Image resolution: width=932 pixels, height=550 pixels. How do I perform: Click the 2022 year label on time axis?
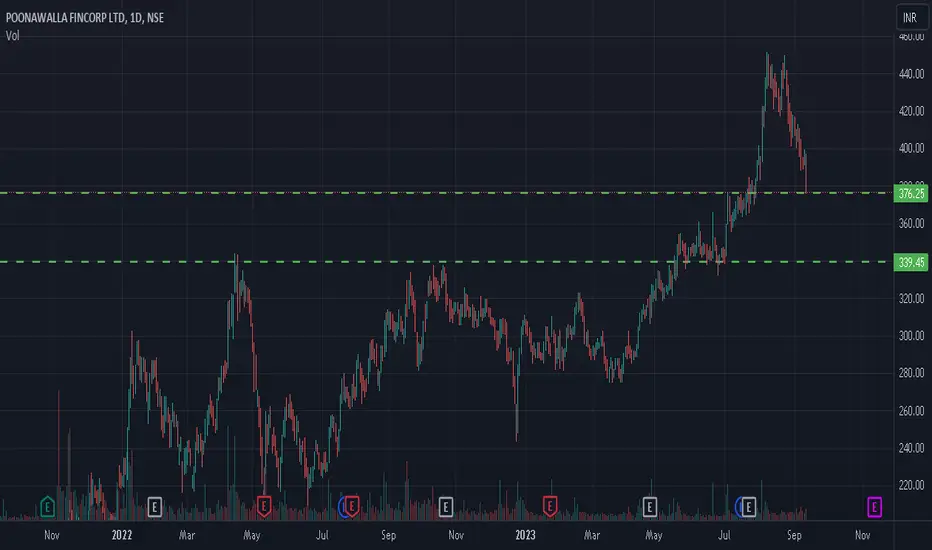(122, 535)
